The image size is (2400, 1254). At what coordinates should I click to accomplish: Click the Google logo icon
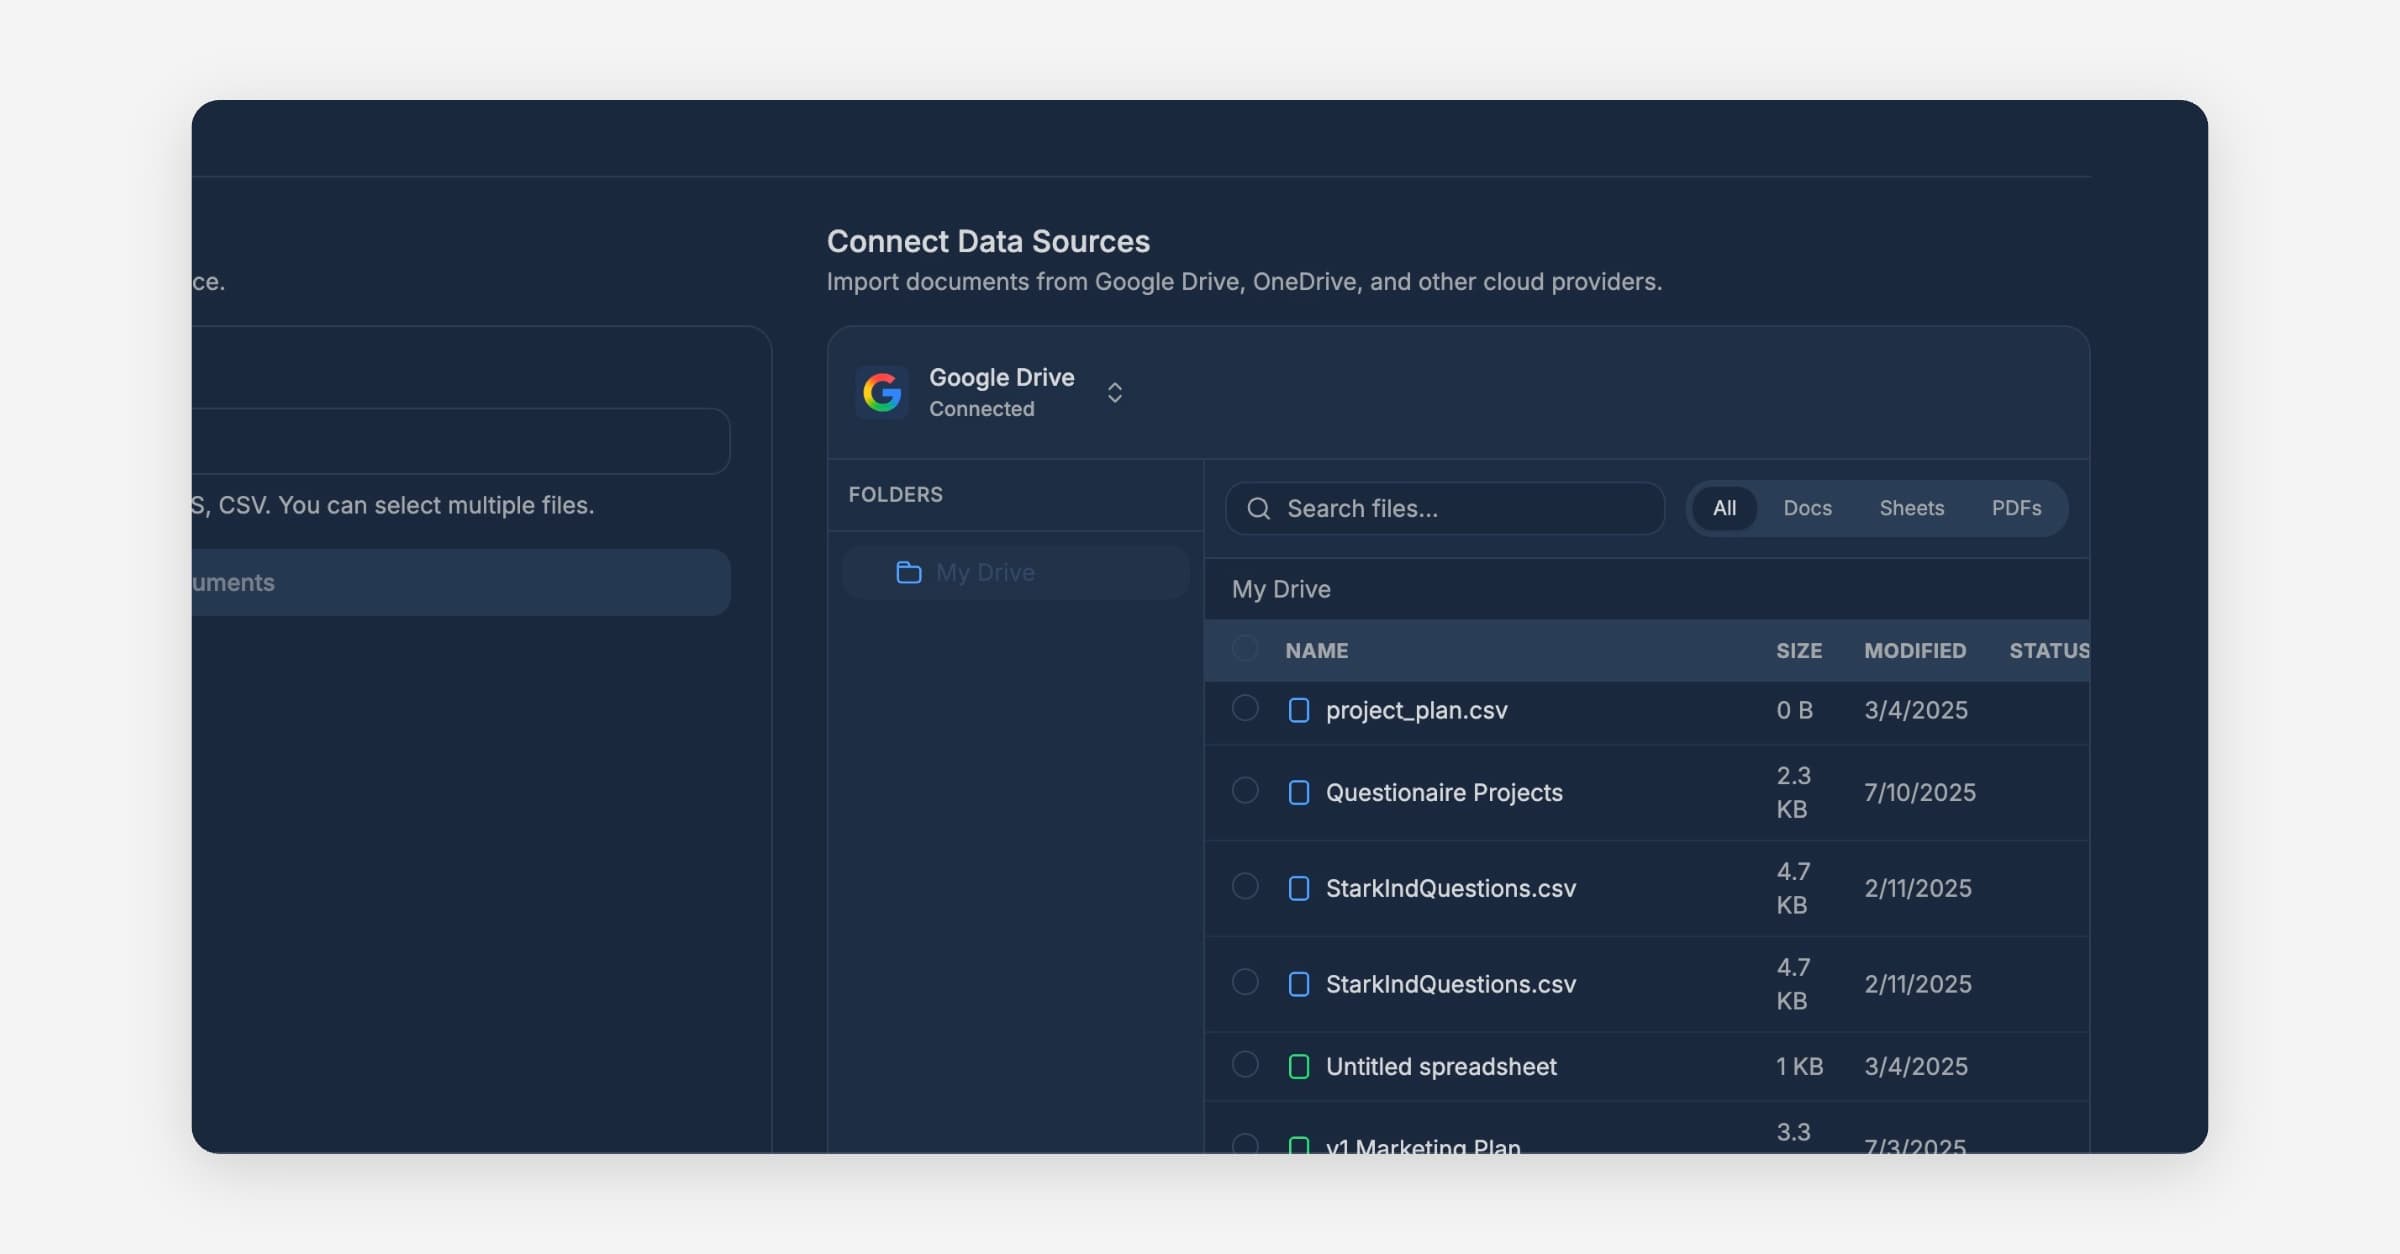pyautogui.click(x=882, y=392)
